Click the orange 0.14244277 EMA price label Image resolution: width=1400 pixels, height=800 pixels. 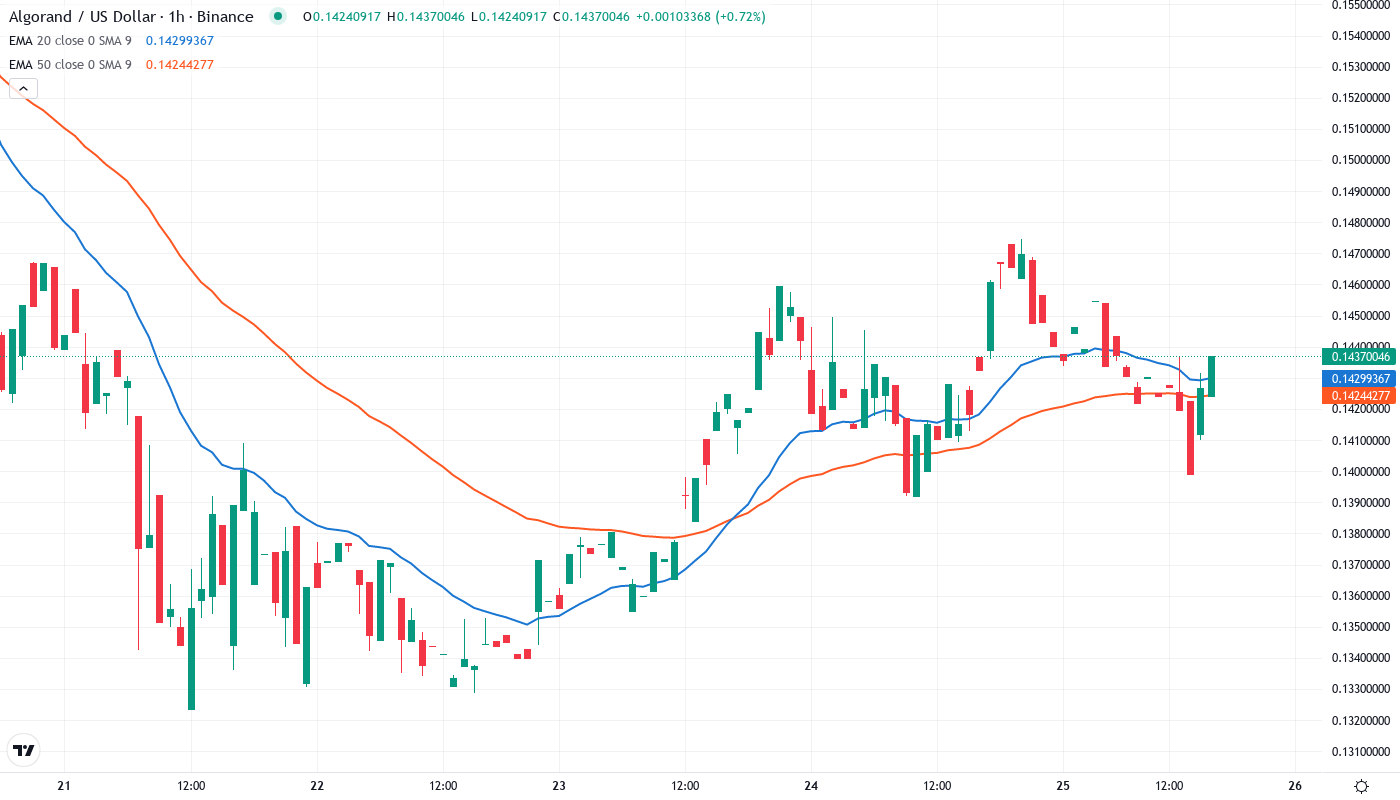(x=1357, y=396)
